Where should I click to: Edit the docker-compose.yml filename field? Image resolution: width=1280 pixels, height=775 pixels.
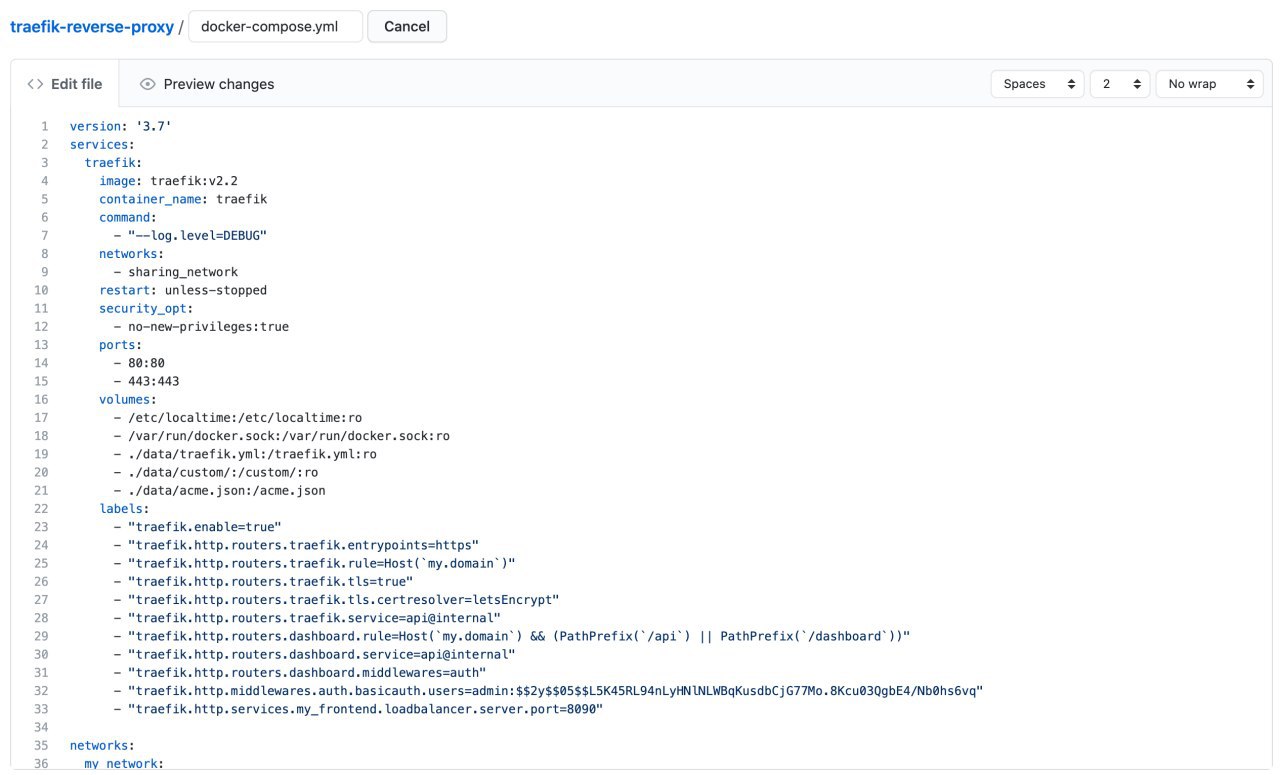(x=275, y=27)
